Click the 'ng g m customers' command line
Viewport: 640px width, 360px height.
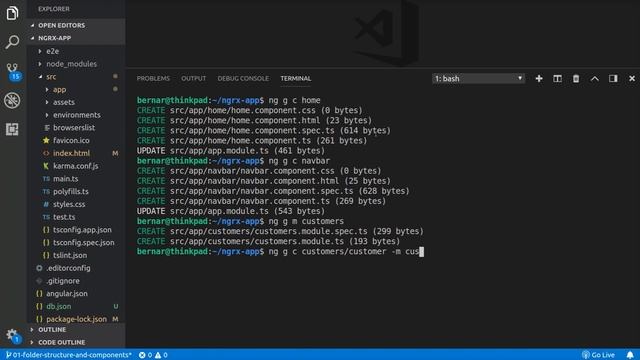pyautogui.click(x=240, y=221)
